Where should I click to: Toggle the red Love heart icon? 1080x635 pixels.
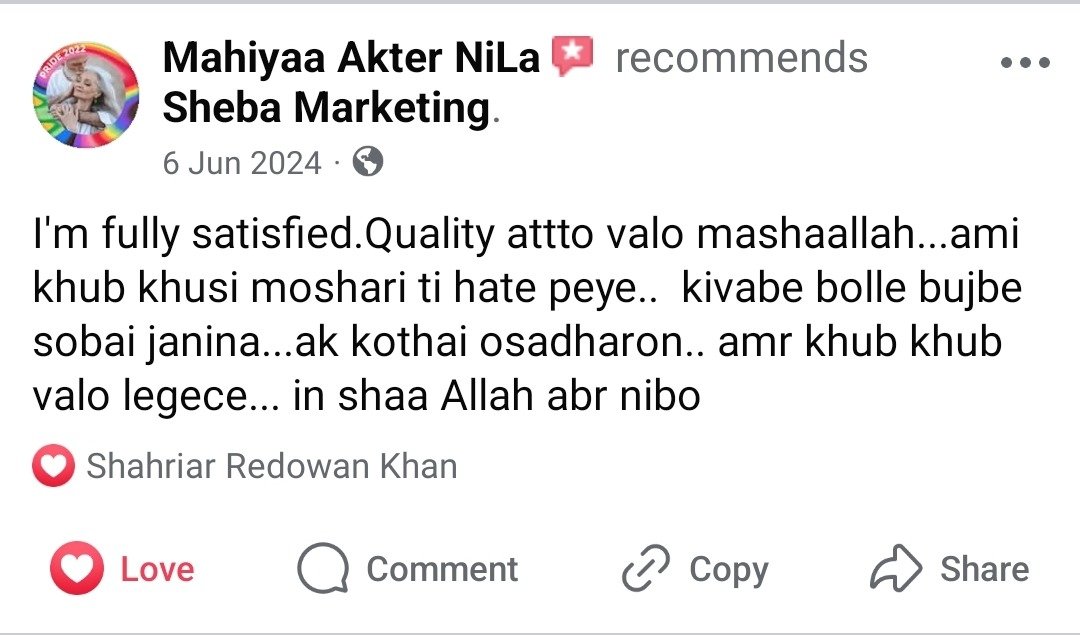(x=76, y=569)
